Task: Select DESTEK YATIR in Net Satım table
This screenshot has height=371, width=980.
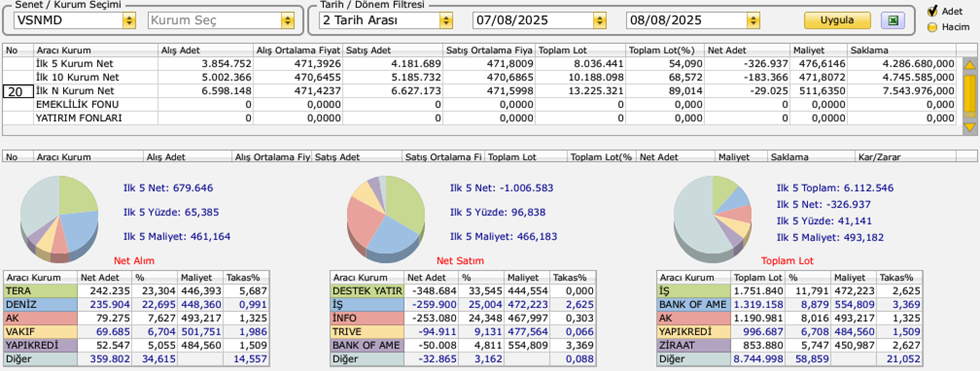Action: [x=368, y=290]
